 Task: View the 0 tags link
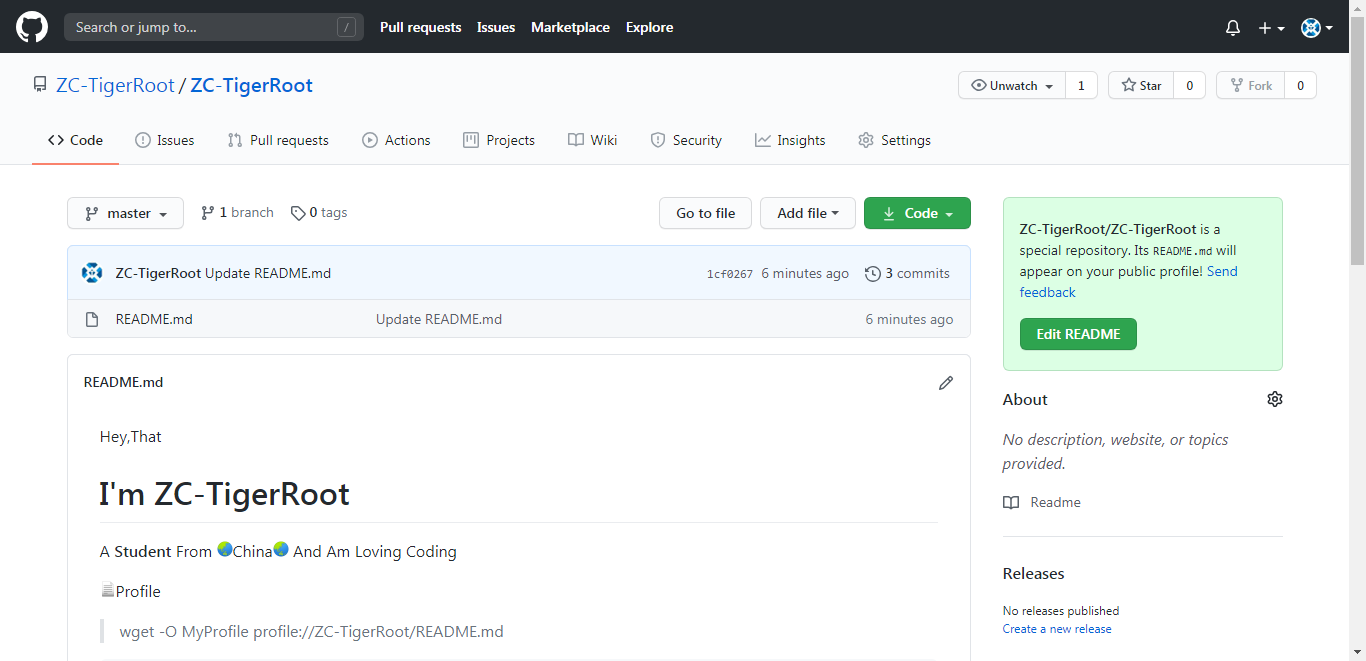click(x=319, y=213)
